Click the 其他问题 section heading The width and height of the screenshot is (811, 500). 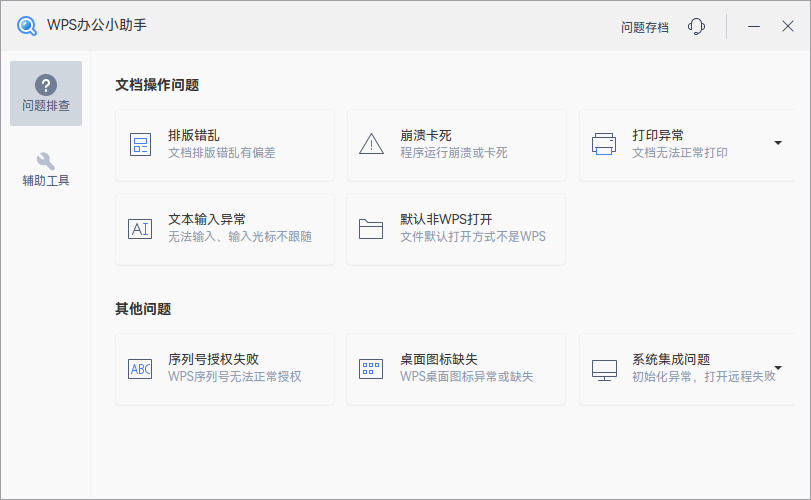[143, 309]
